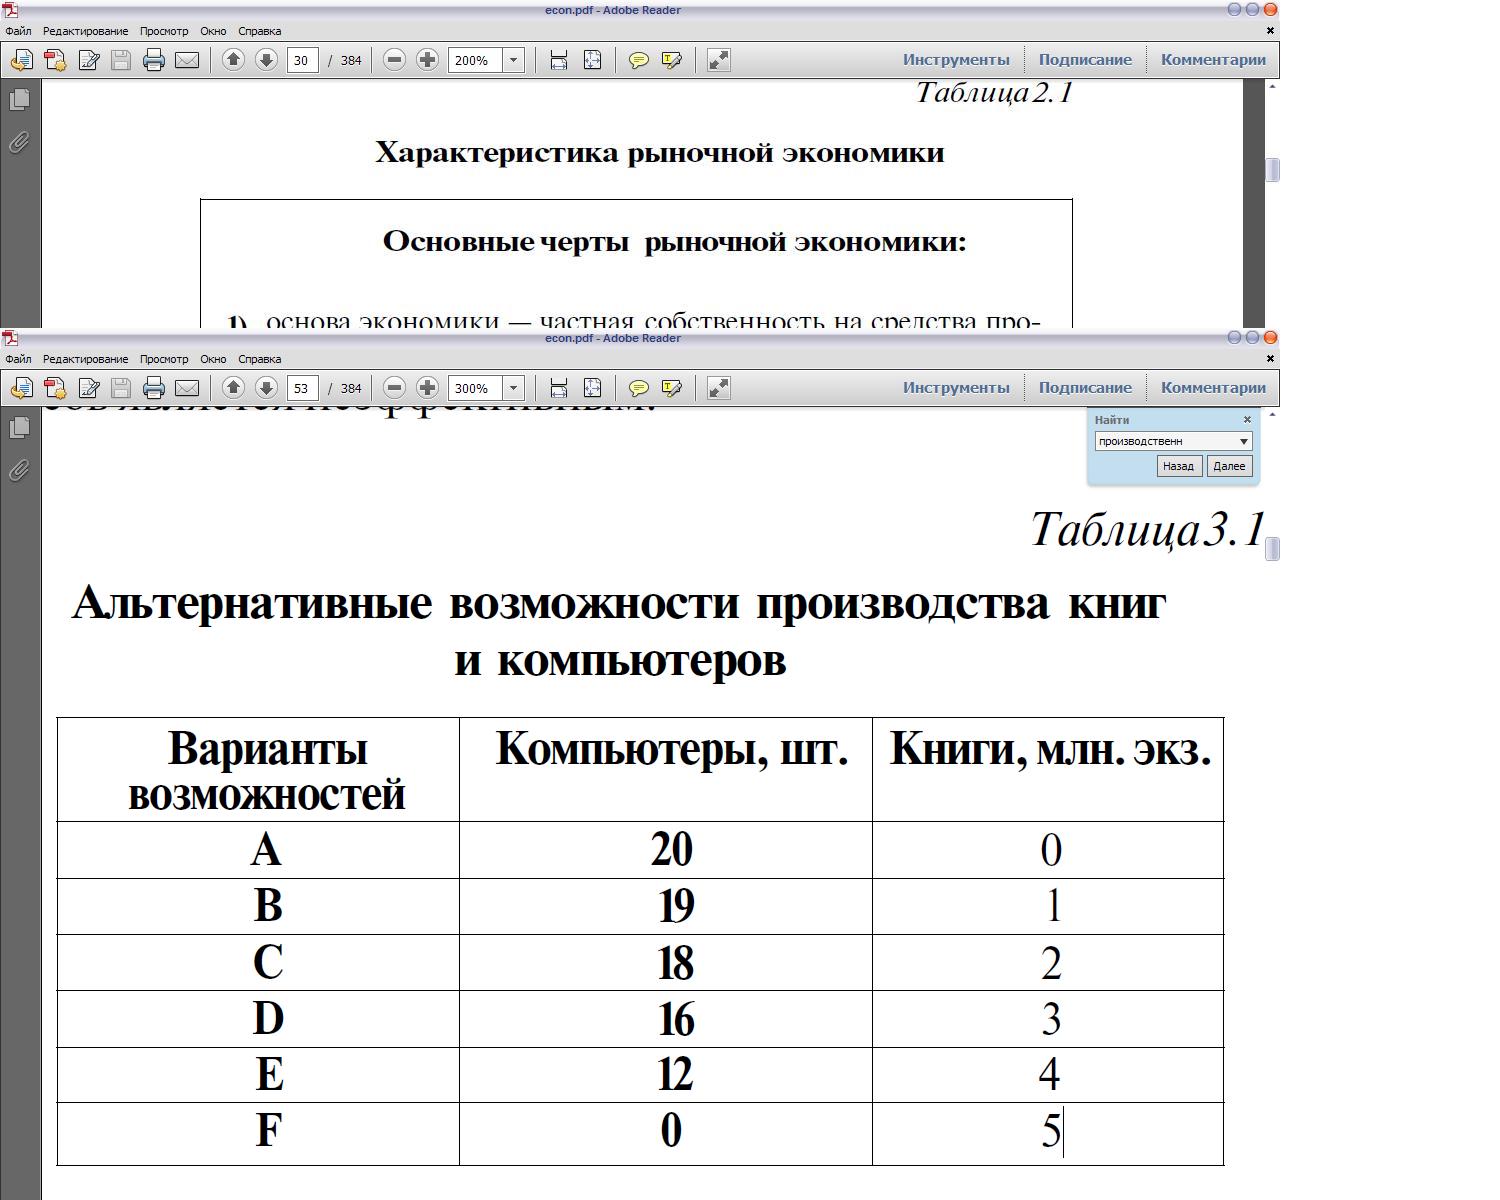Open Инструменты pane in the page-53 window

[x=956, y=388]
